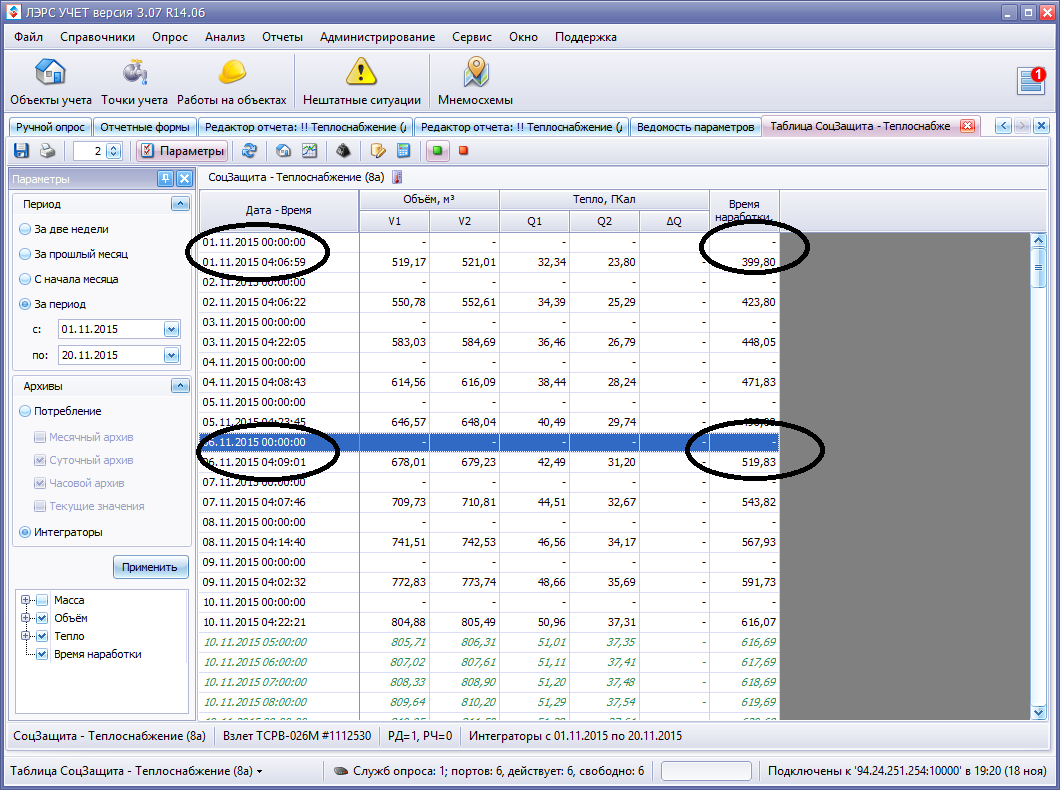Open Нештатные ситуации warning icon
Screen dimensions: 1060x790
click(x=362, y=82)
